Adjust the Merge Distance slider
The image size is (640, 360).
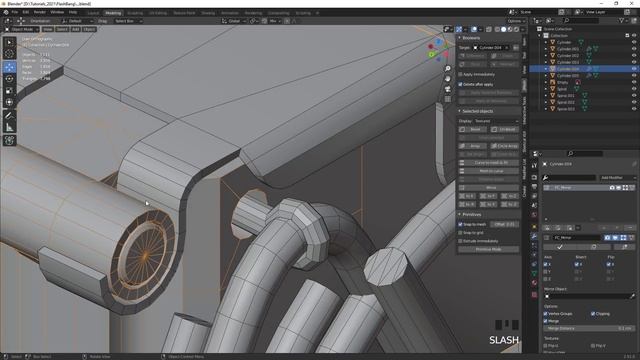(x=589, y=328)
